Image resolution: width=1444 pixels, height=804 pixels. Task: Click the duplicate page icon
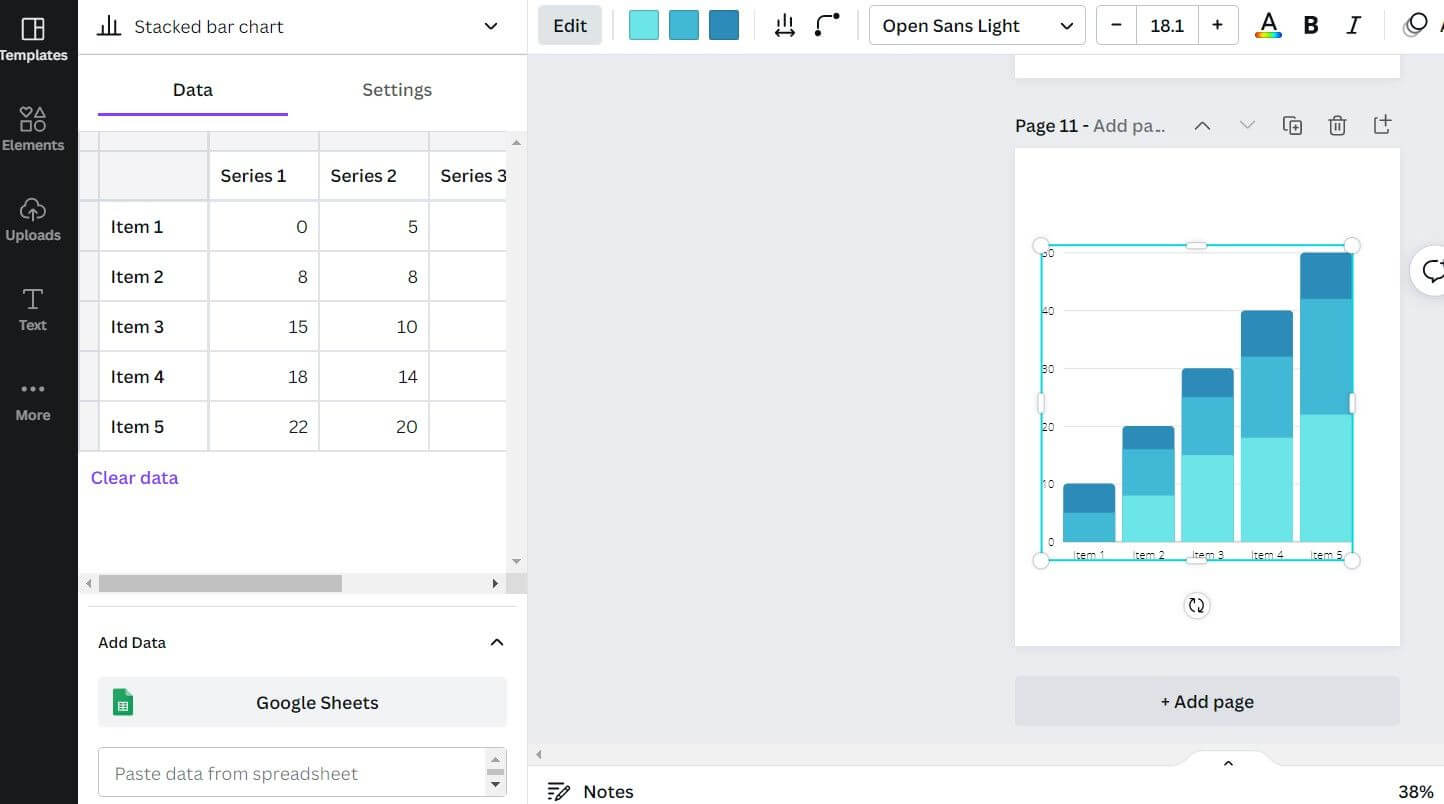pos(1292,125)
